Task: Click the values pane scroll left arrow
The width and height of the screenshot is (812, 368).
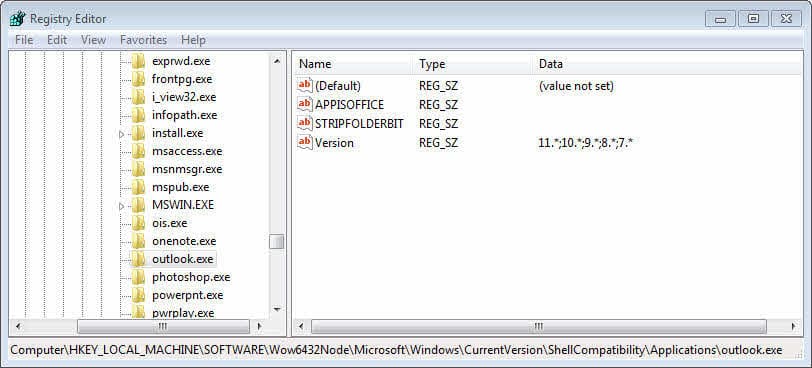Action: pyautogui.click(x=301, y=327)
